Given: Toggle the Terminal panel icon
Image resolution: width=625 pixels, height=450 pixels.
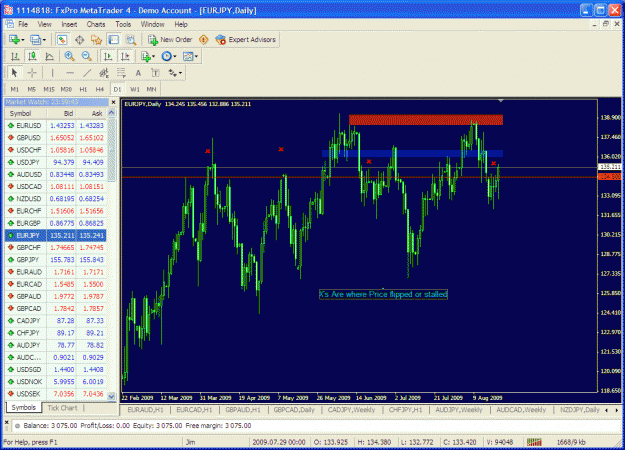Looking at the screenshot, I should click(114, 39).
